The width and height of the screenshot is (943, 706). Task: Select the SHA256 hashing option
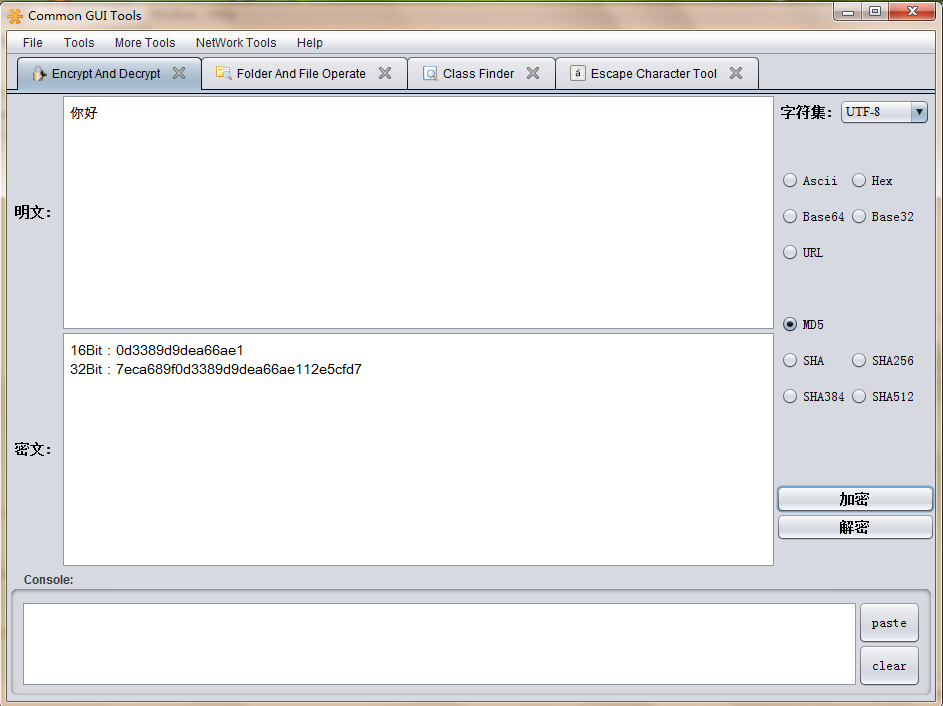click(x=859, y=361)
